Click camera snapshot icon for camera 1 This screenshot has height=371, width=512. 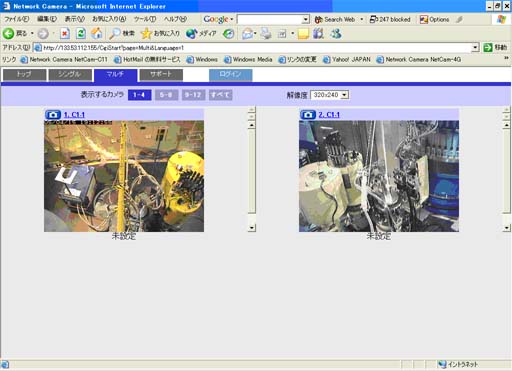tap(53, 115)
